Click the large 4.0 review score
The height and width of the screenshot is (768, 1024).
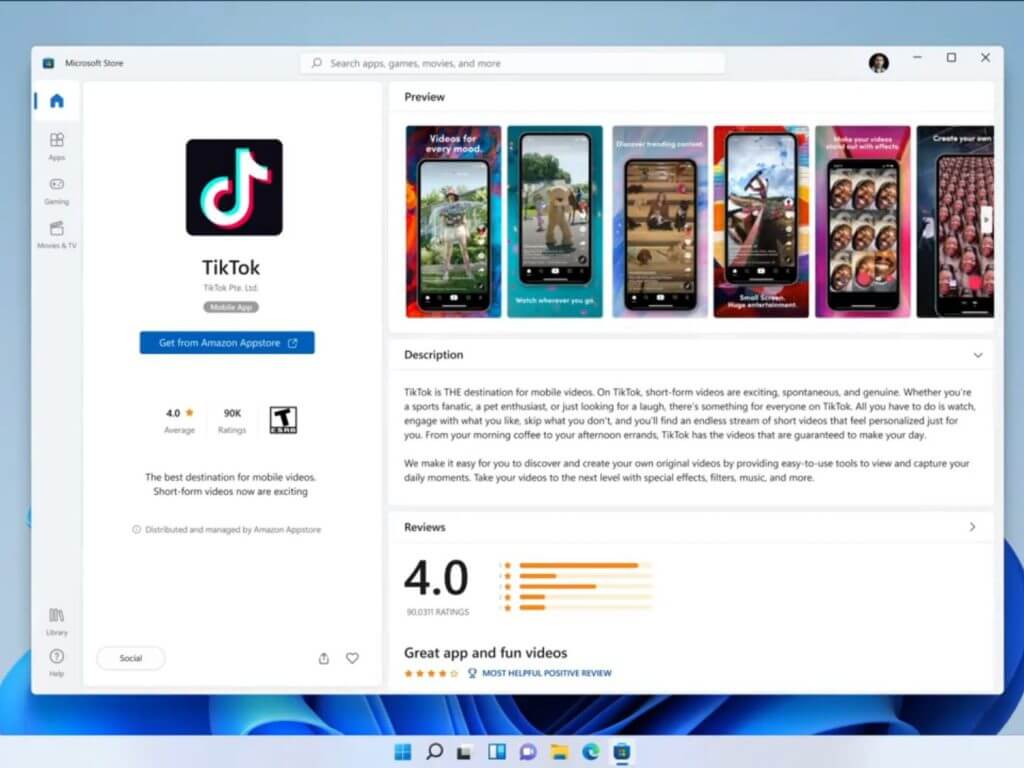click(x=436, y=578)
